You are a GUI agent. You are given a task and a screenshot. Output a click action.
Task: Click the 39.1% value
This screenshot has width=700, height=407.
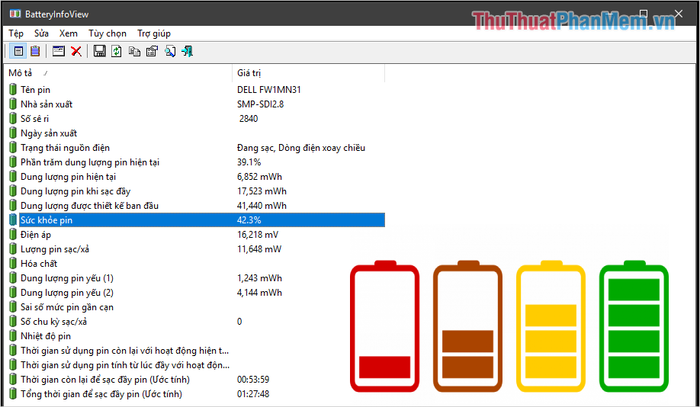[249, 162]
